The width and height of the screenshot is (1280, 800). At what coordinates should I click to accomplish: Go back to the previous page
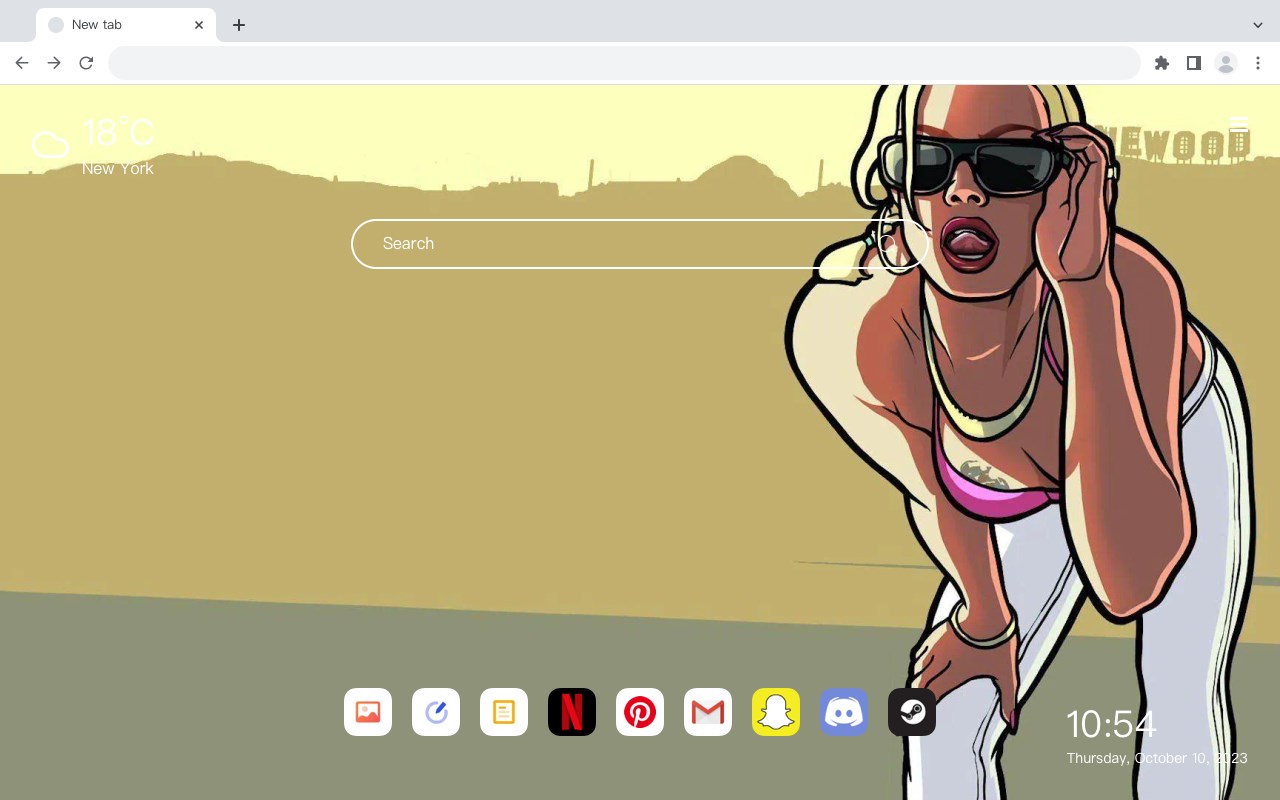(x=22, y=63)
